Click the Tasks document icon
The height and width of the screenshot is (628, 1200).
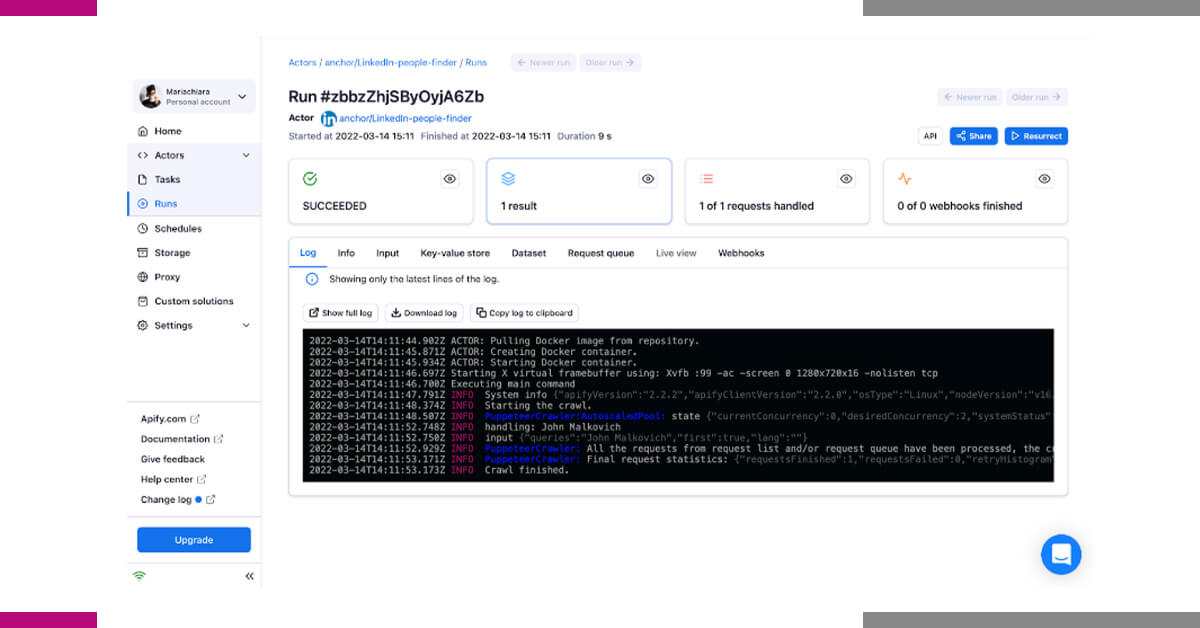(x=143, y=180)
